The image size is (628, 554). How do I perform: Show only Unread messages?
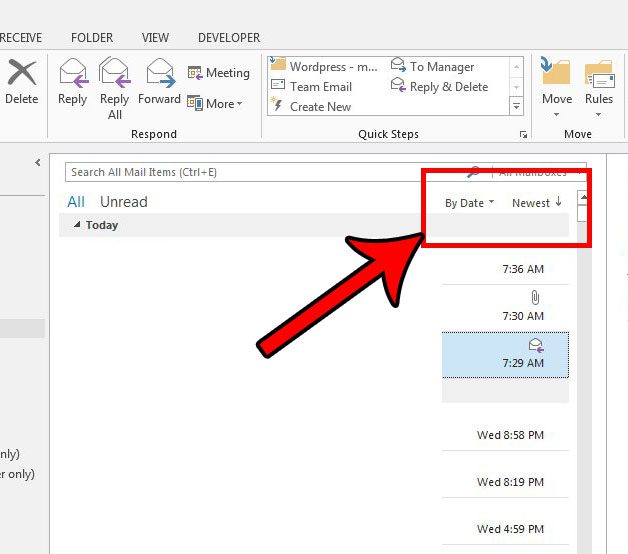coord(123,202)
